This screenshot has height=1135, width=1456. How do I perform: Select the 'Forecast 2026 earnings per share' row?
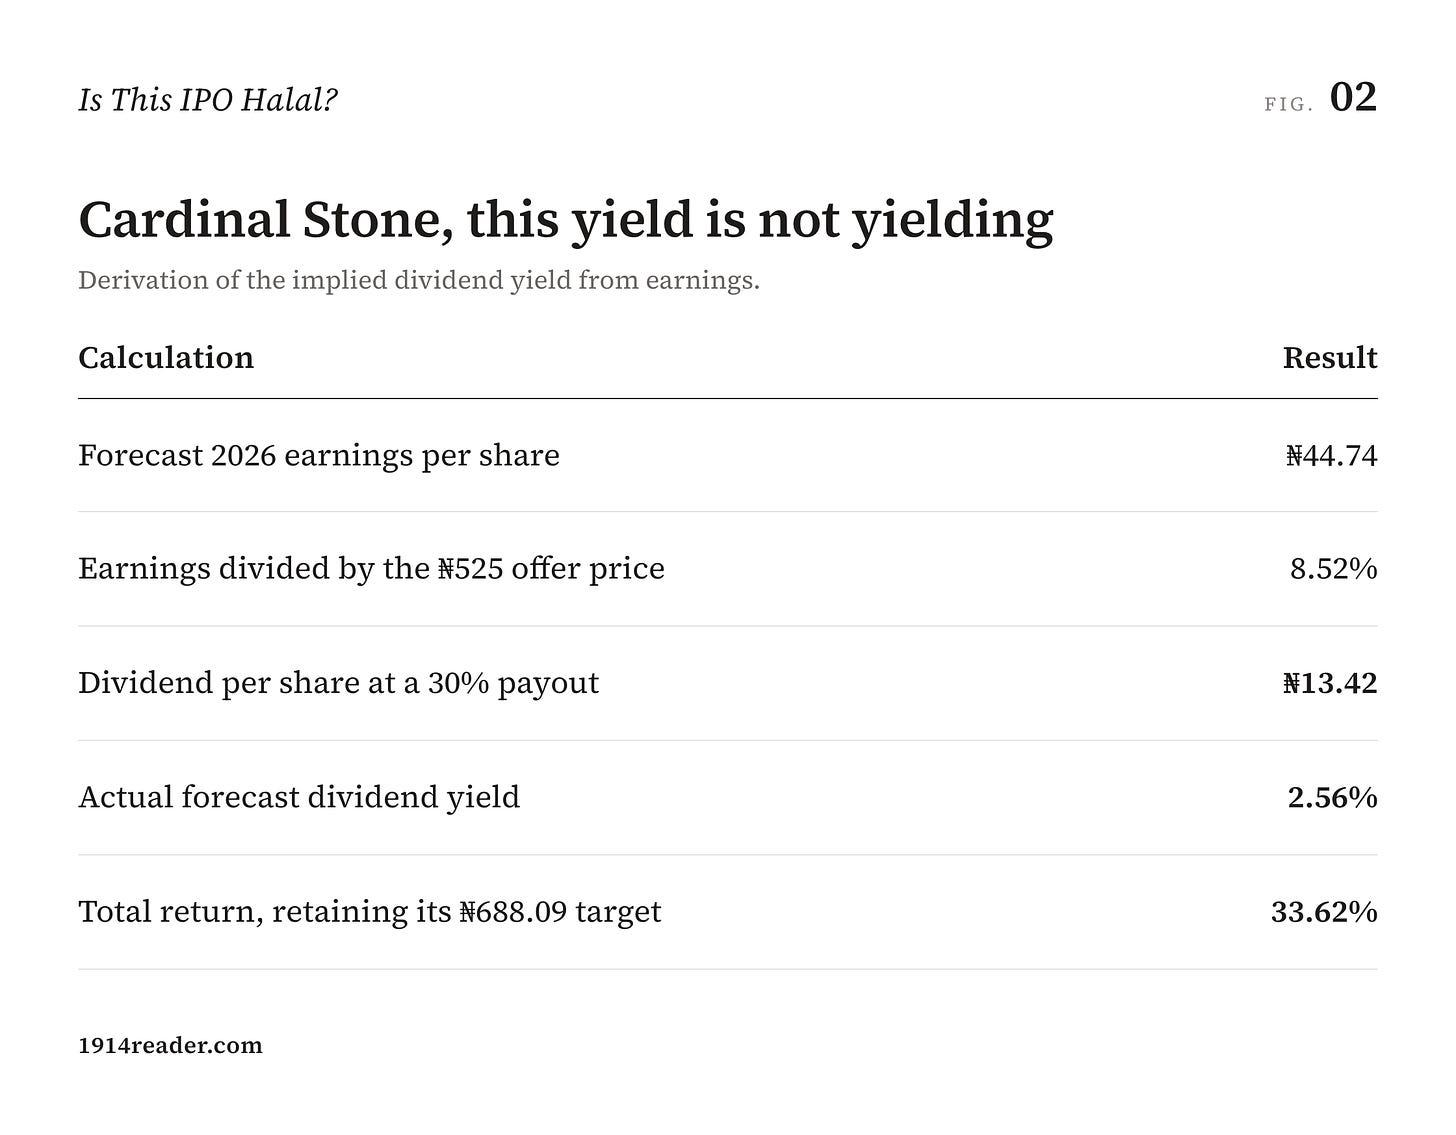728,456
